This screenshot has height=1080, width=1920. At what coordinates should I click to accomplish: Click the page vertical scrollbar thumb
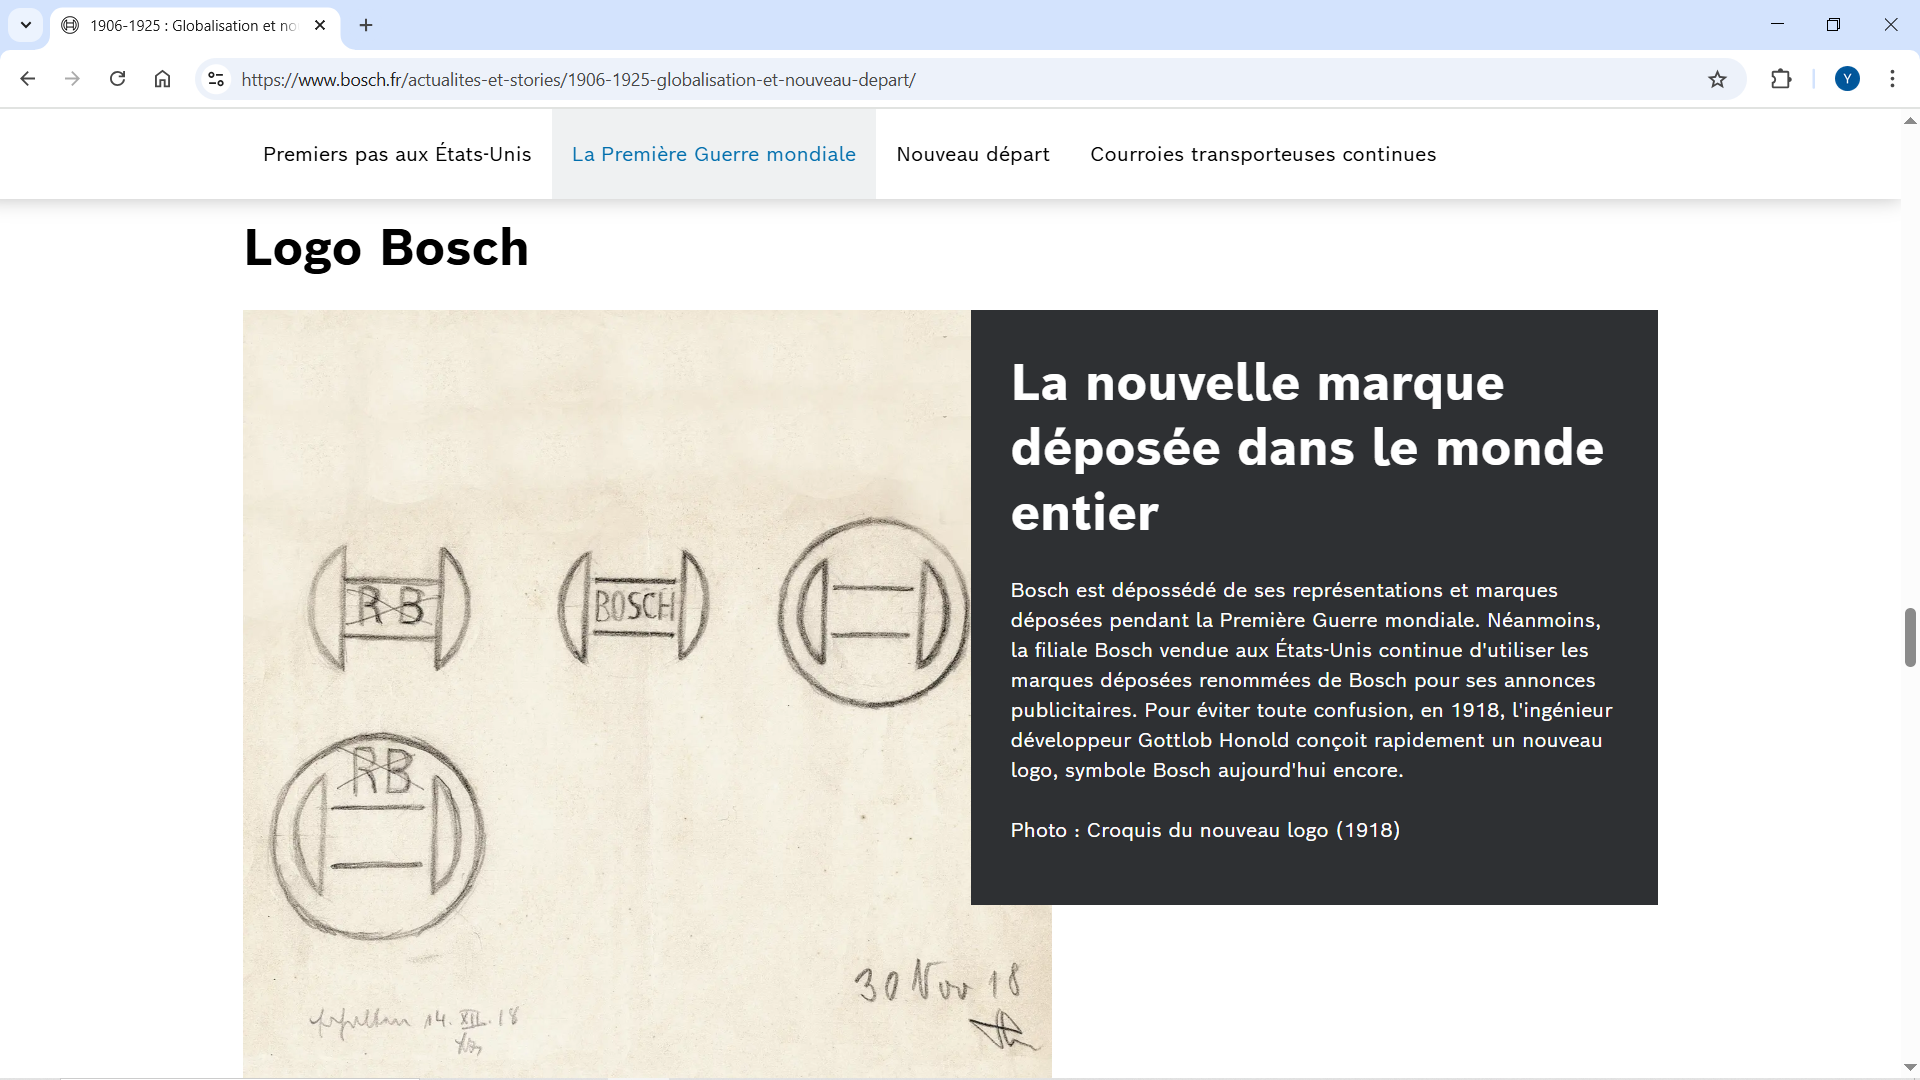coord(1909,637)
